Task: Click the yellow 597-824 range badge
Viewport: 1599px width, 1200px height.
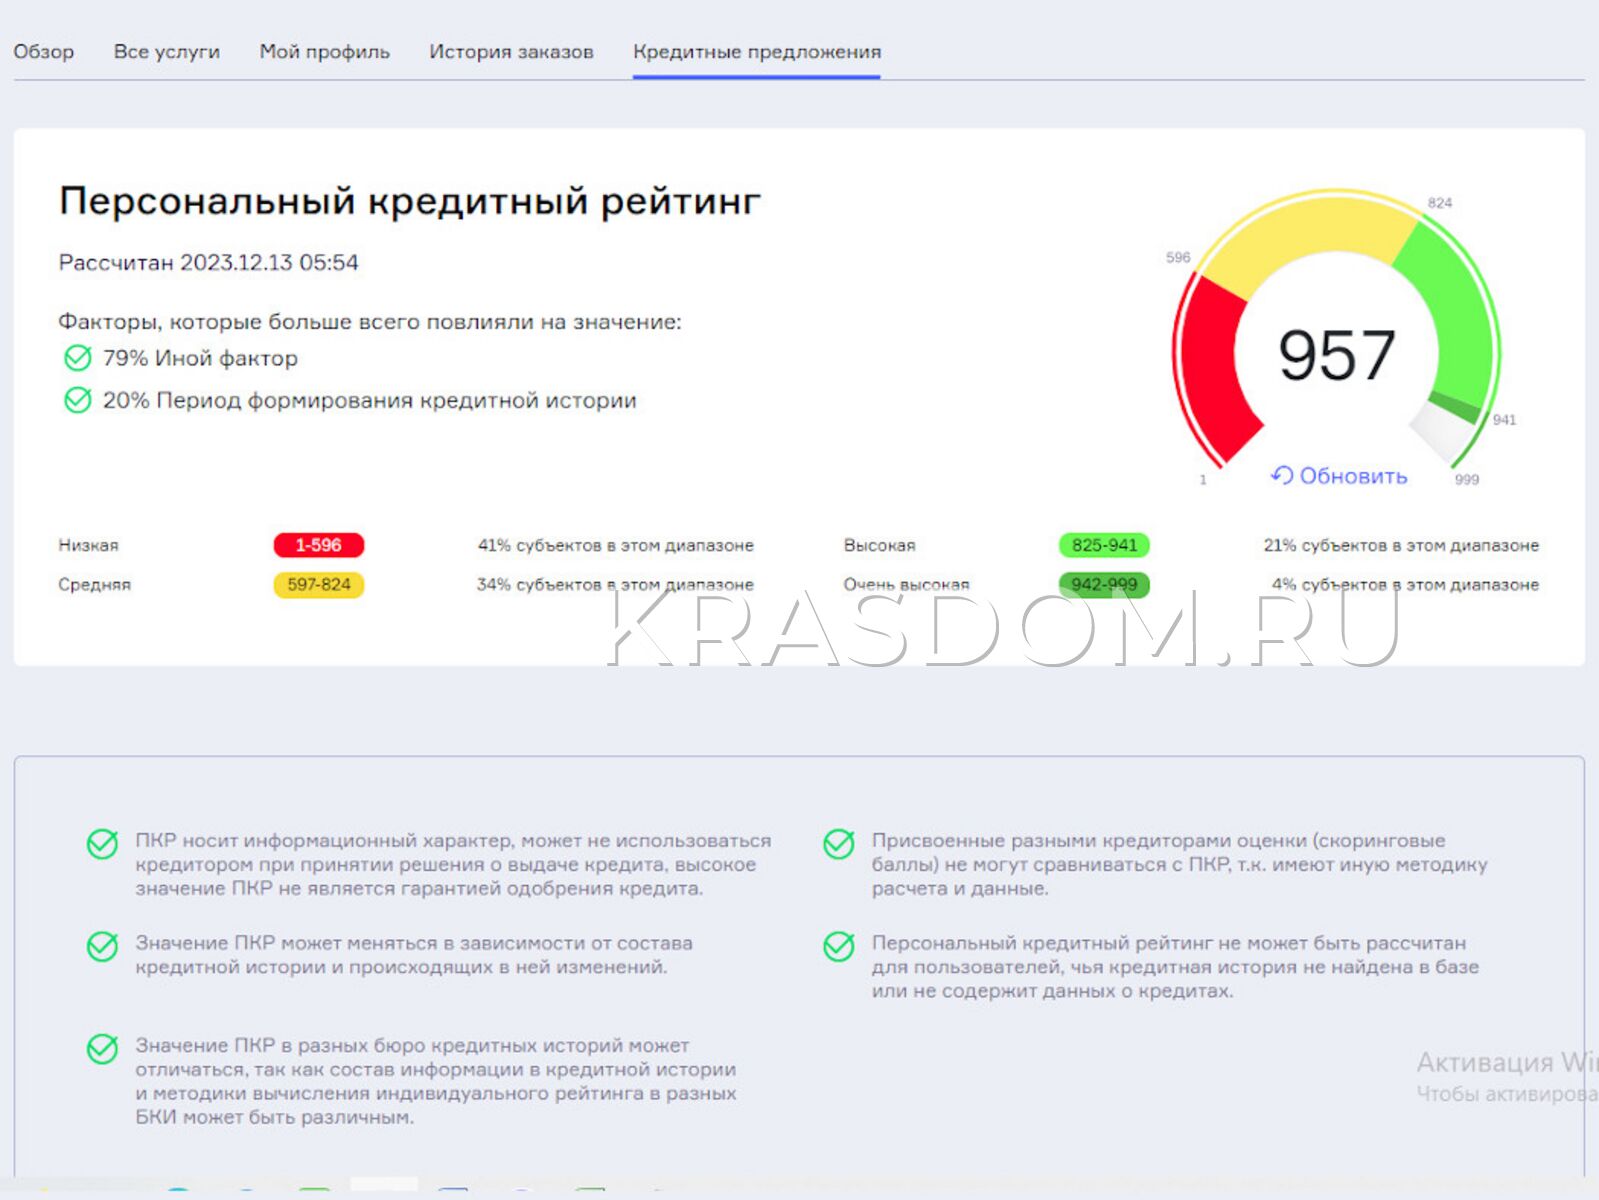Action: click(318, 584)
